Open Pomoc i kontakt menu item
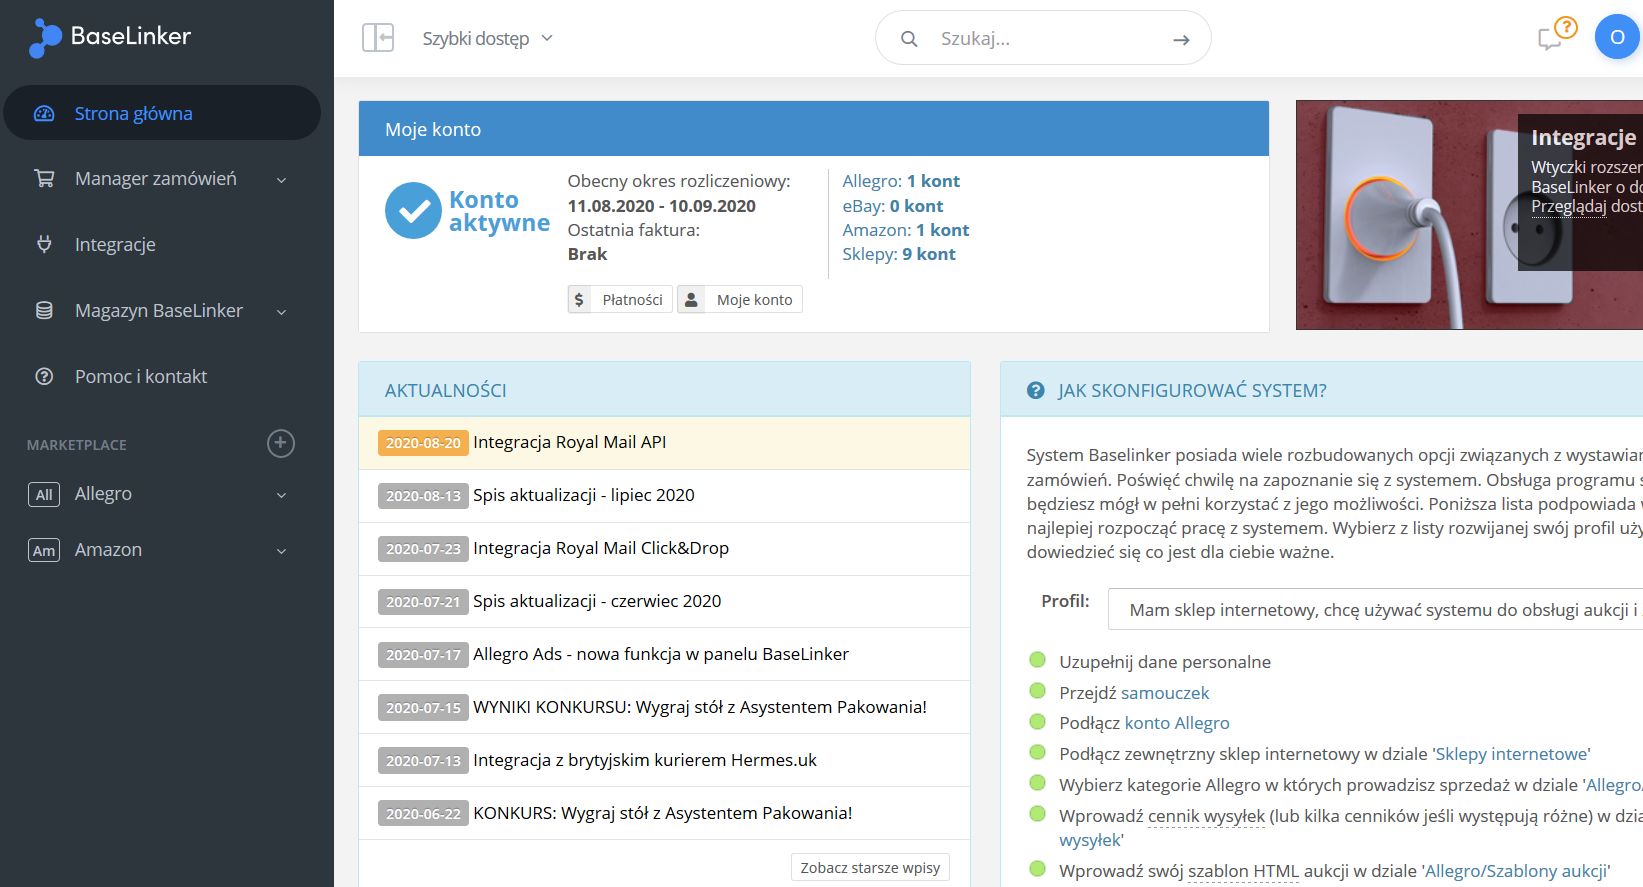Image resolution: width=1643 pixels, height=887 pixels. (x=140, y=376)
